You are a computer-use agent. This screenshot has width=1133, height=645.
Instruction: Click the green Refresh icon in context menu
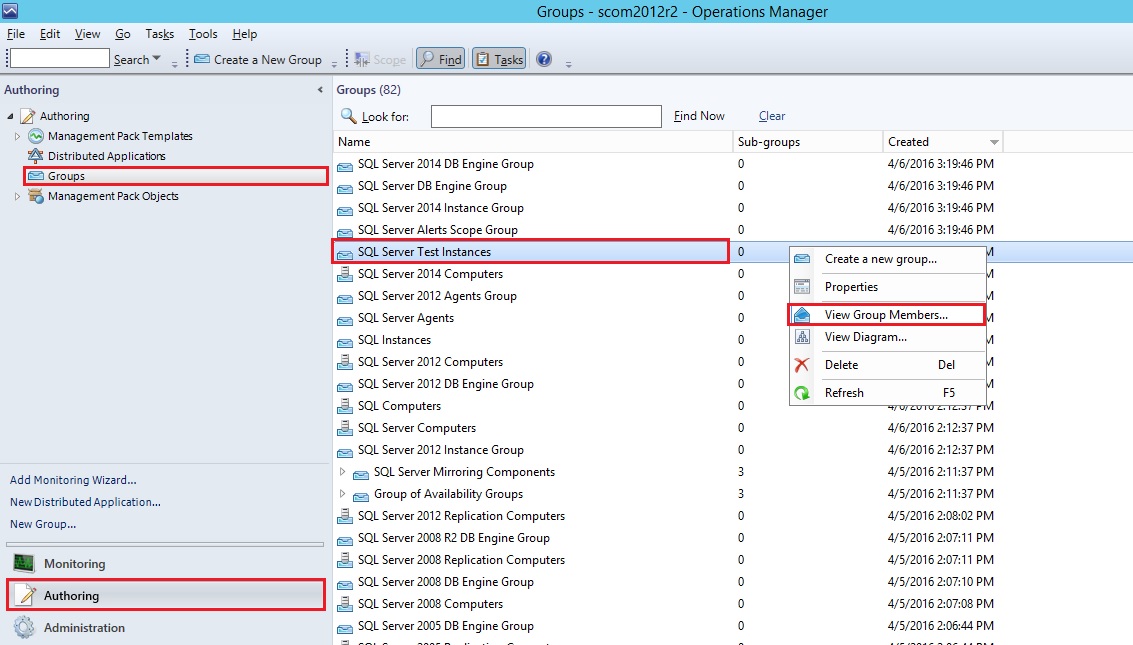[x=801, y=393]
